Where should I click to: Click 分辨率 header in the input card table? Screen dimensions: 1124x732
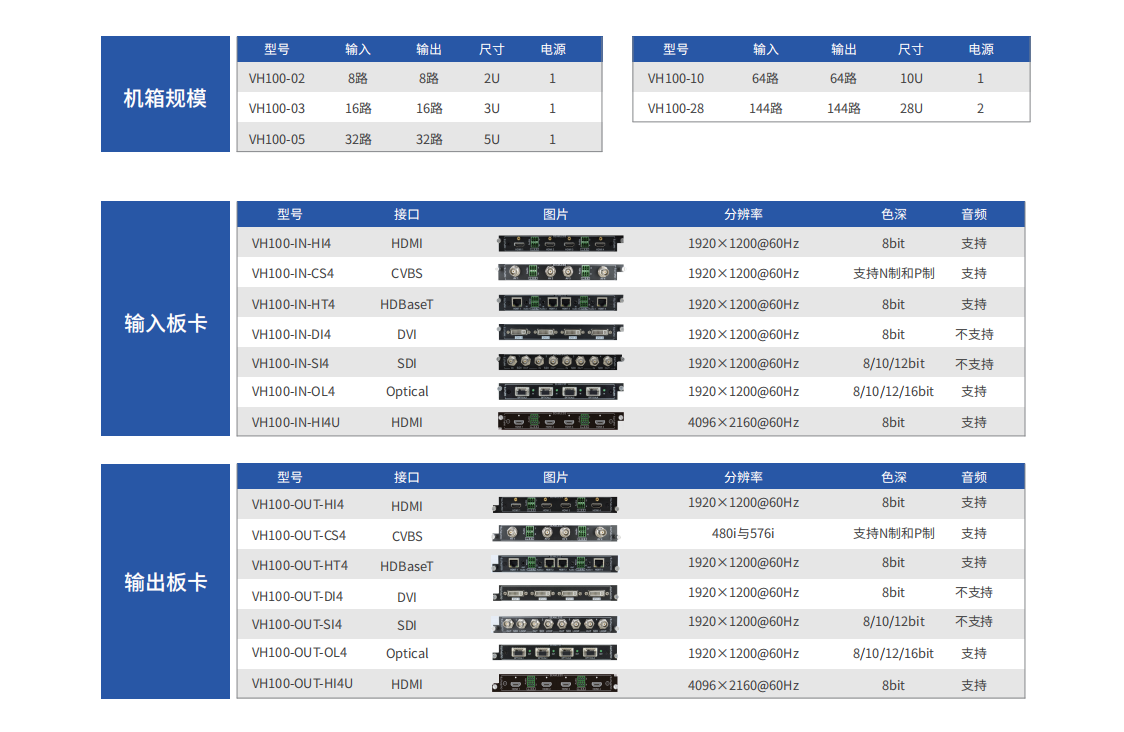click(743, 214)
